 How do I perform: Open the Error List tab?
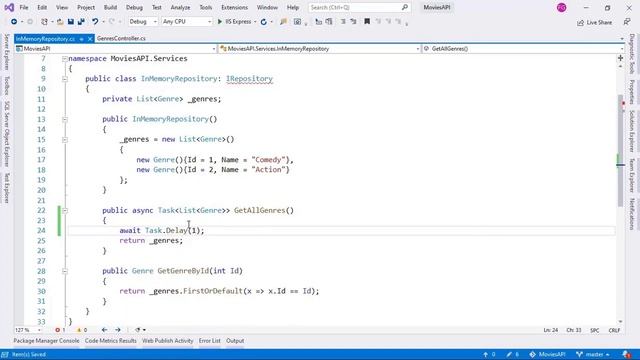click(210, 341)
